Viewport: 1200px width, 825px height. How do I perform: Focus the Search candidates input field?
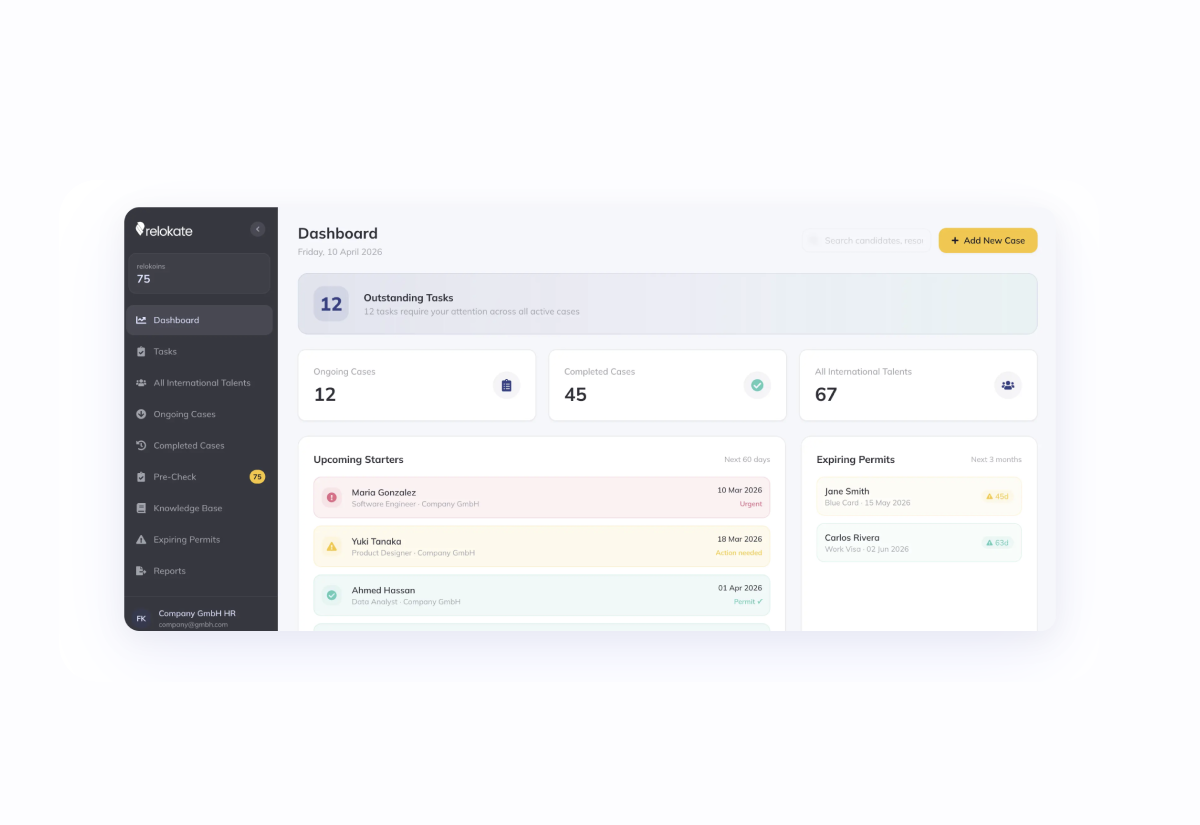pos(866,240)
